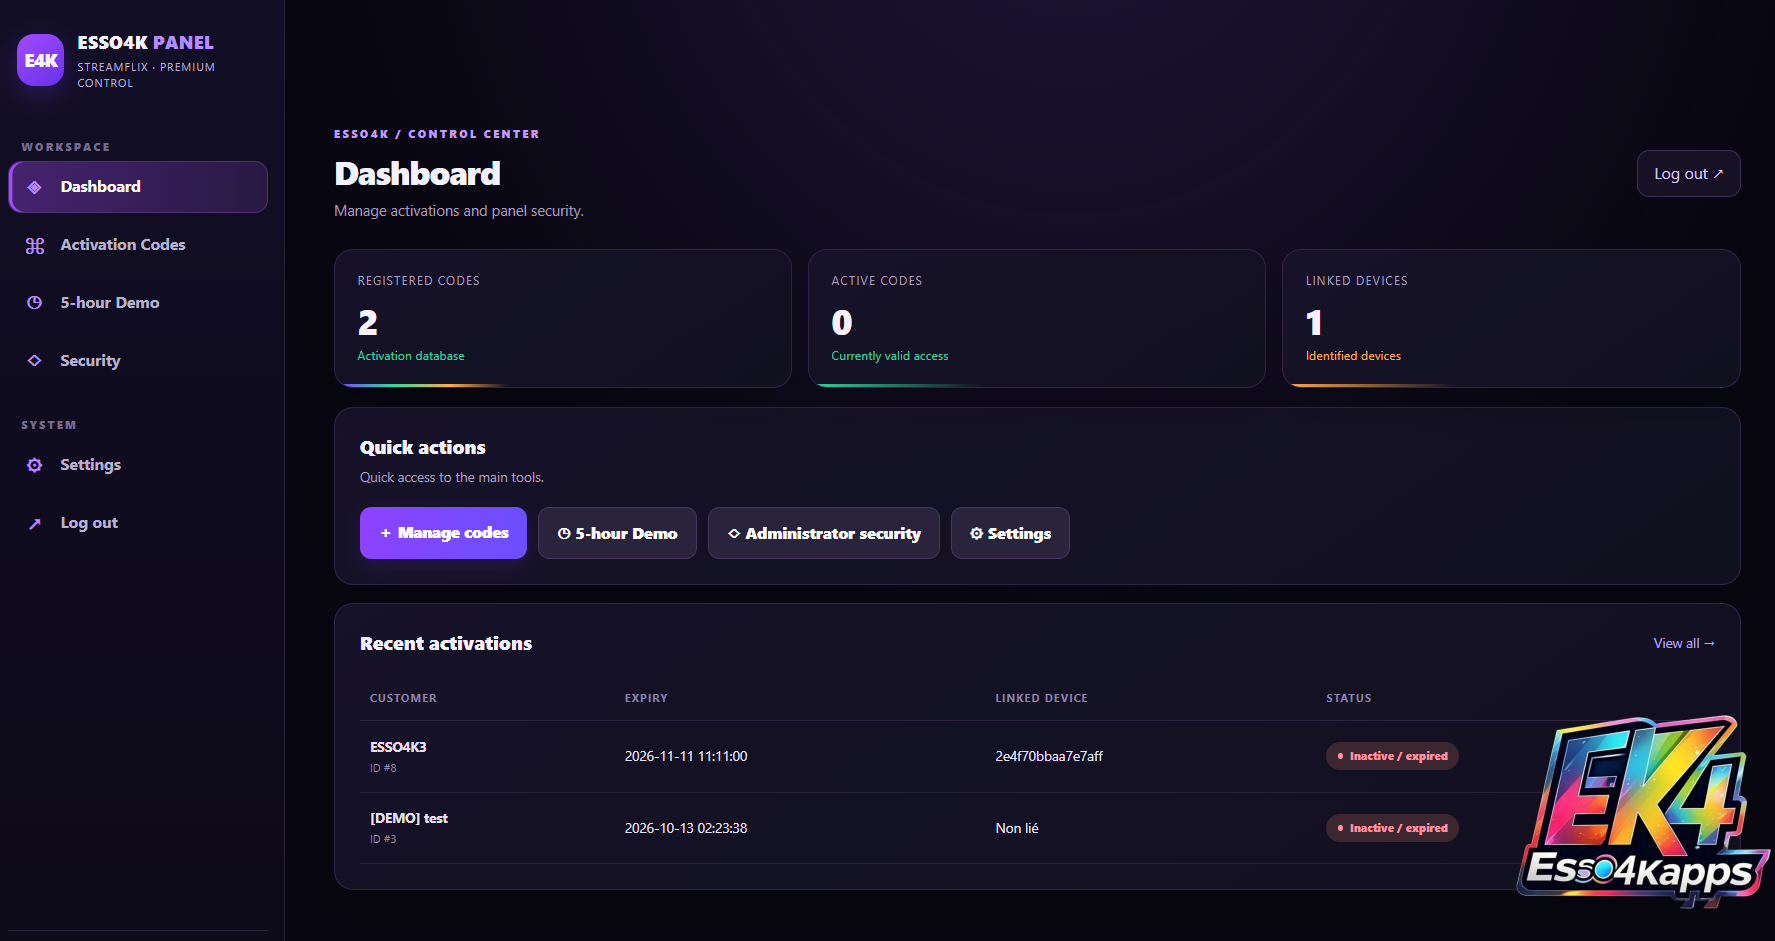This screenshot has height=941, width=1775.
Task: Click expiry 2026-10-13 02:23:38
Action: tap(686, 828)
